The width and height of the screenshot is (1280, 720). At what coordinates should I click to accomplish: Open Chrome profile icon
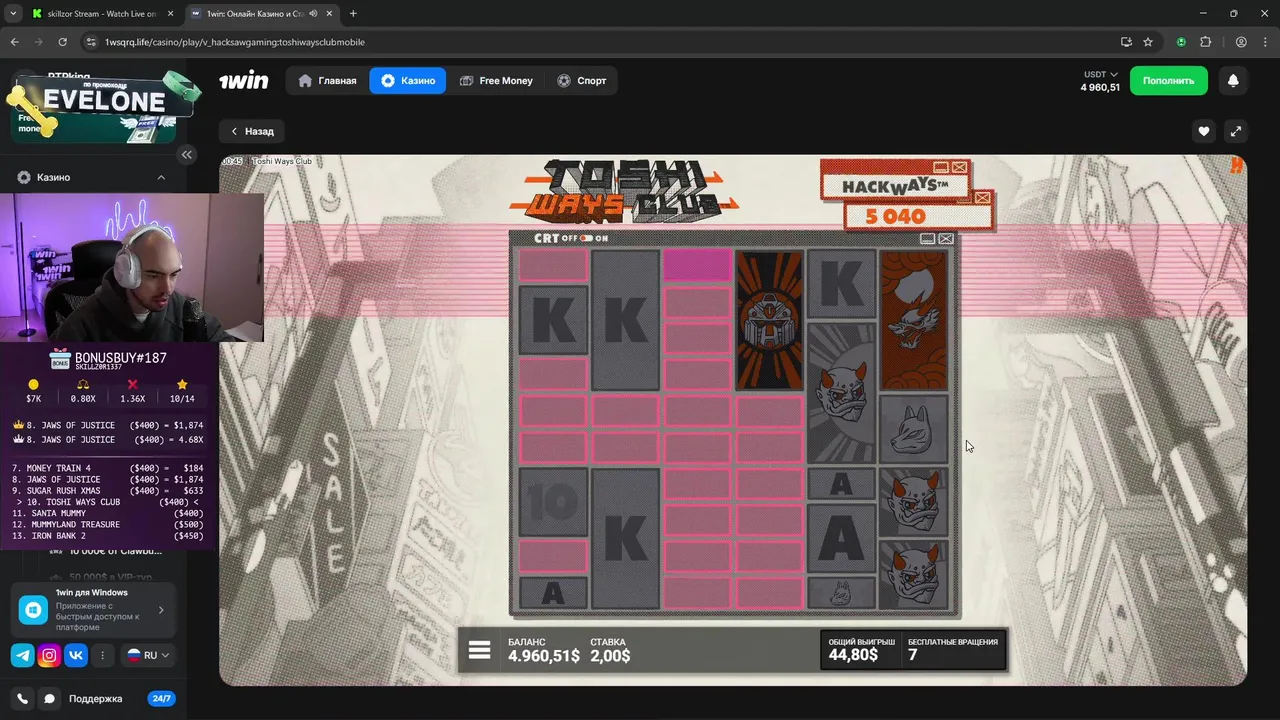1241,42
